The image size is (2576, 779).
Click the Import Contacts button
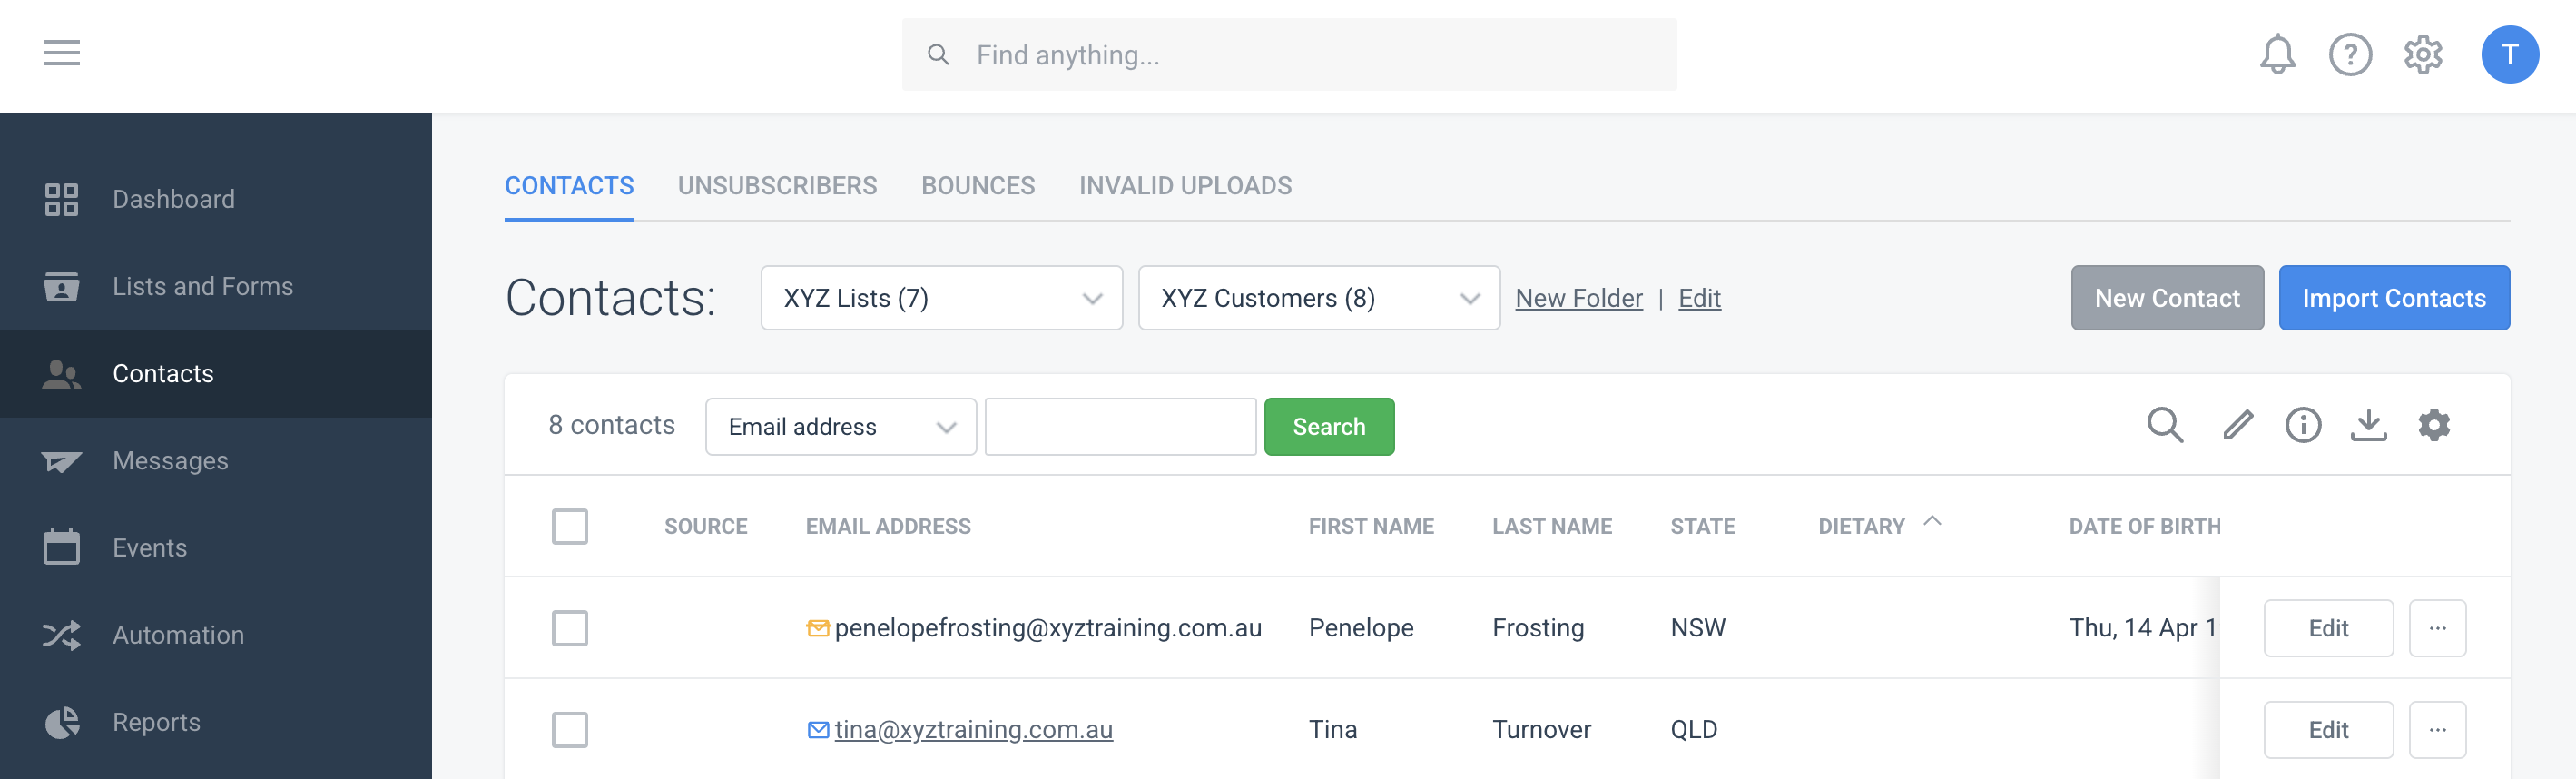pyautogui.click(x=2394, y=298)
